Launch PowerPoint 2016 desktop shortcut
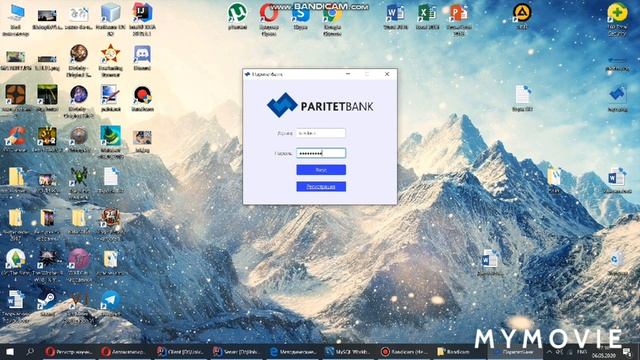640x360 pixels. pyautogui.click(x=458, y=20)
